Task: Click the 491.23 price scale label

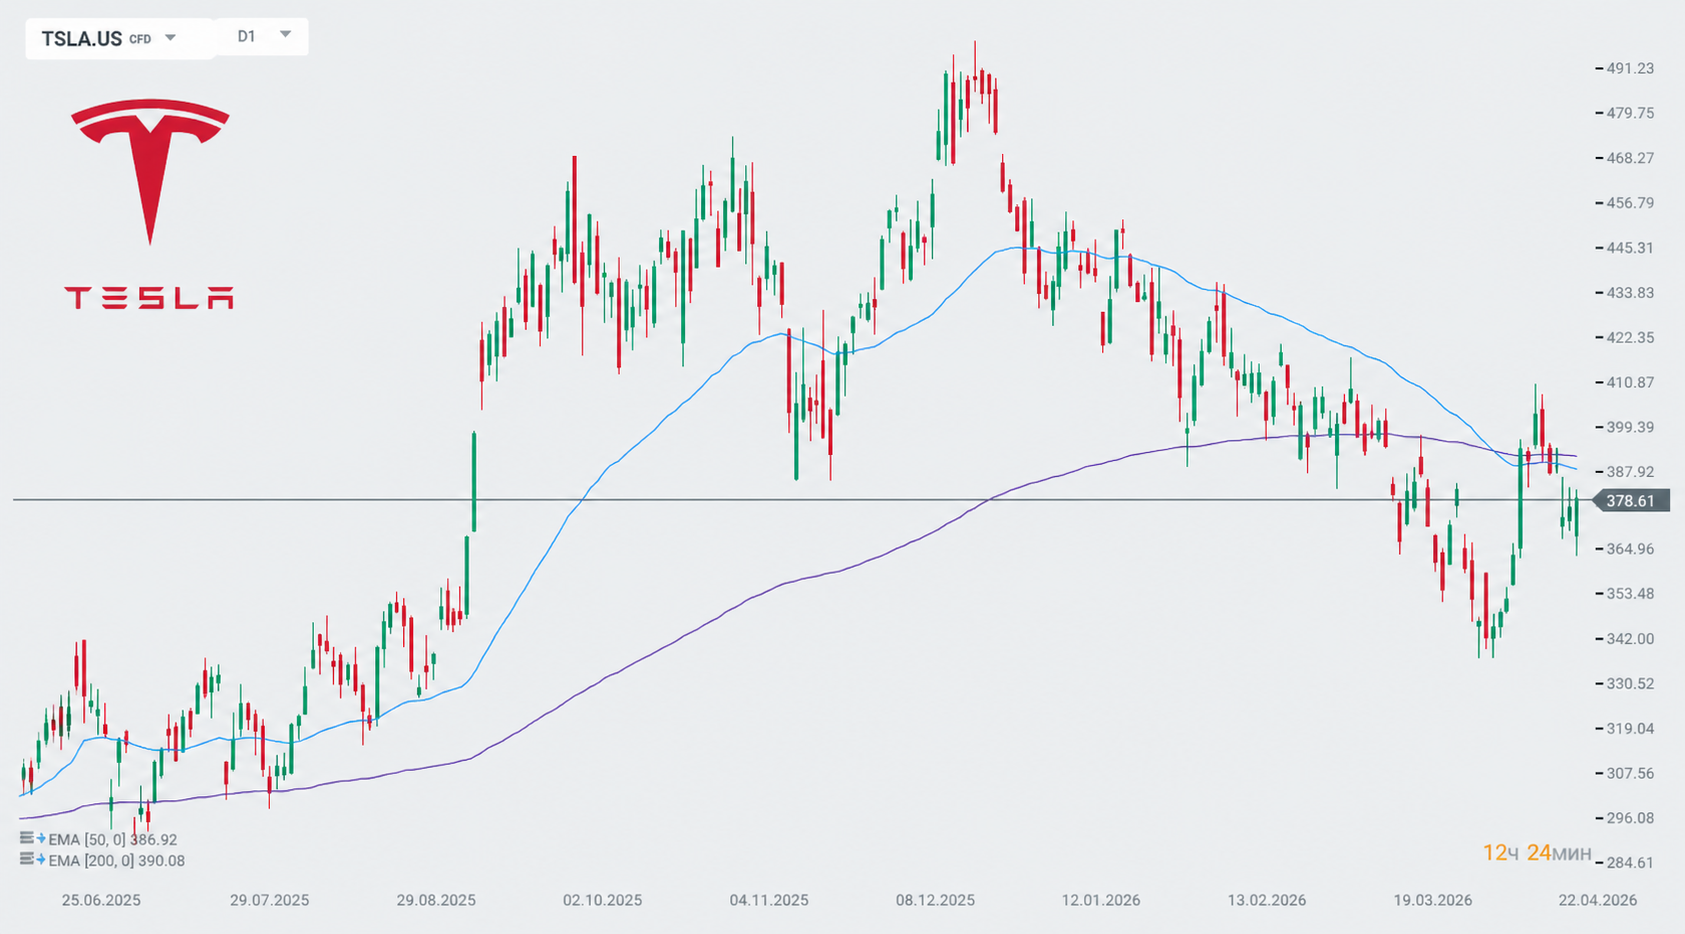Action: (1630, 68)
